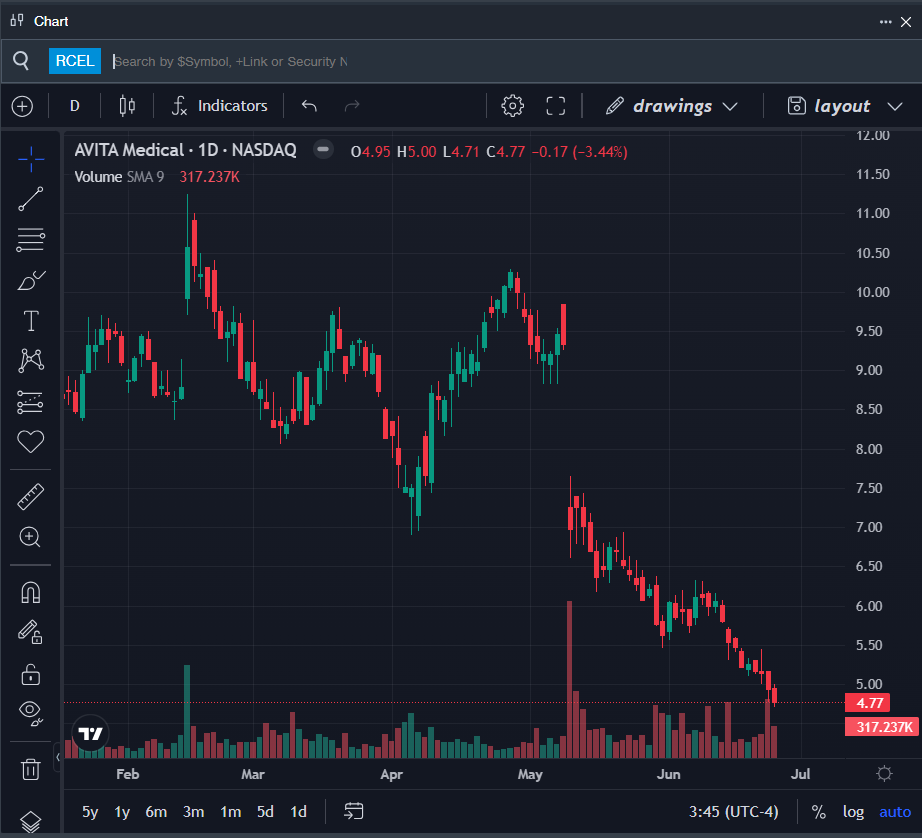Toggle stay in drawing mode

[31, 633]
